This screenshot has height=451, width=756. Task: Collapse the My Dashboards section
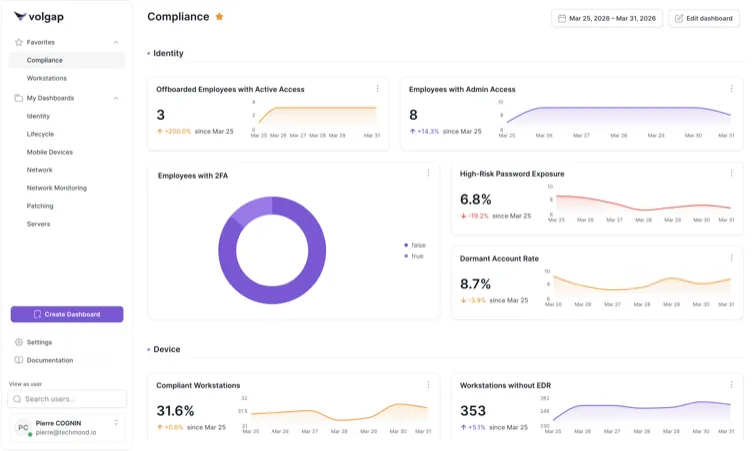(116, 98)
